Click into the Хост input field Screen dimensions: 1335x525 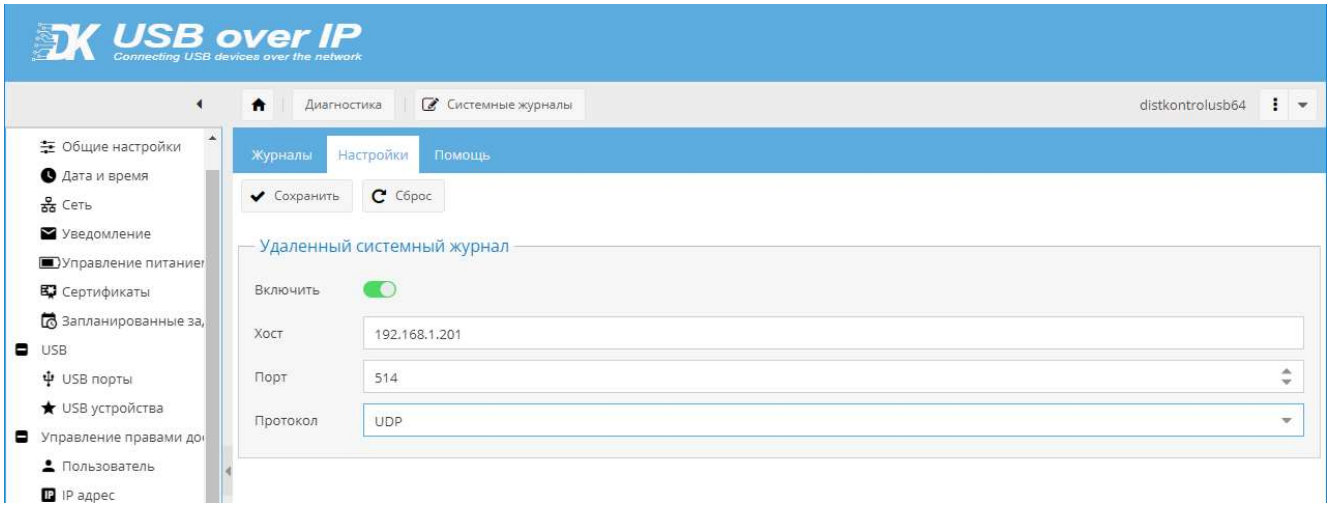(x=833, y=332)
